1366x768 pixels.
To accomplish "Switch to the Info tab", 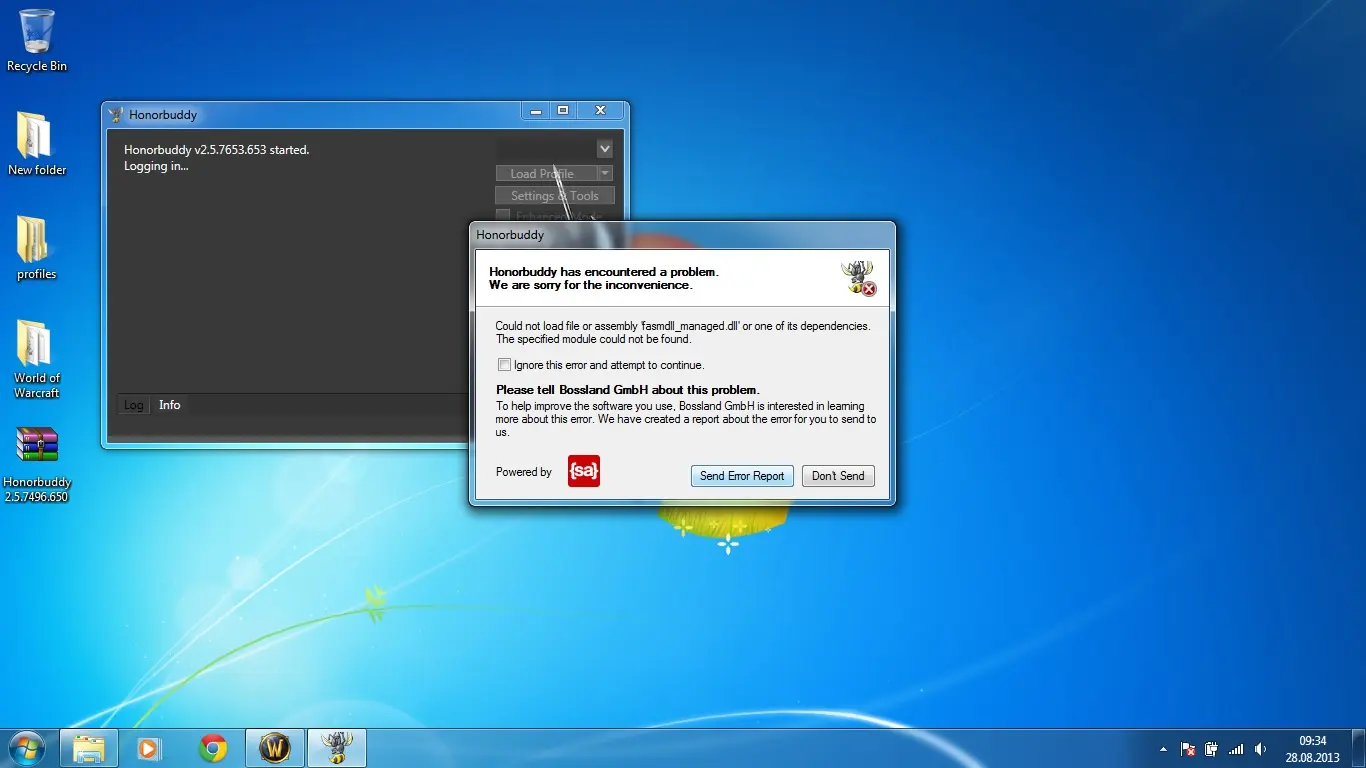I will pos(170,405).
